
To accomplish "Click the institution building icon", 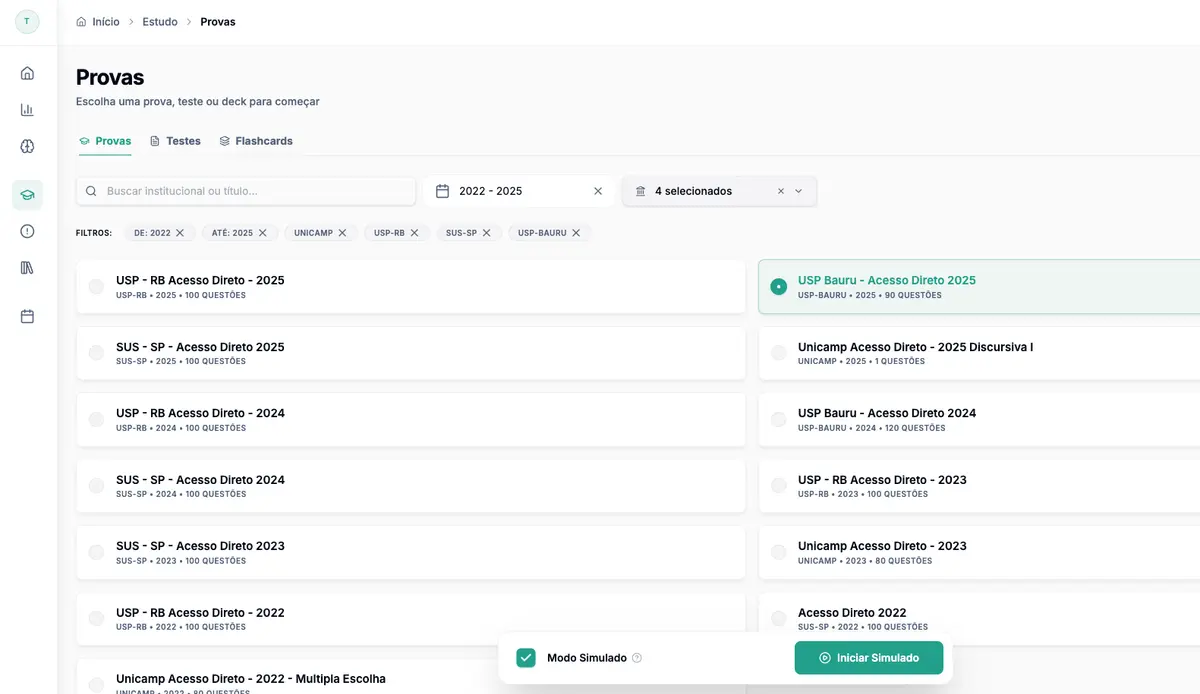I will (x=640, y=191).
